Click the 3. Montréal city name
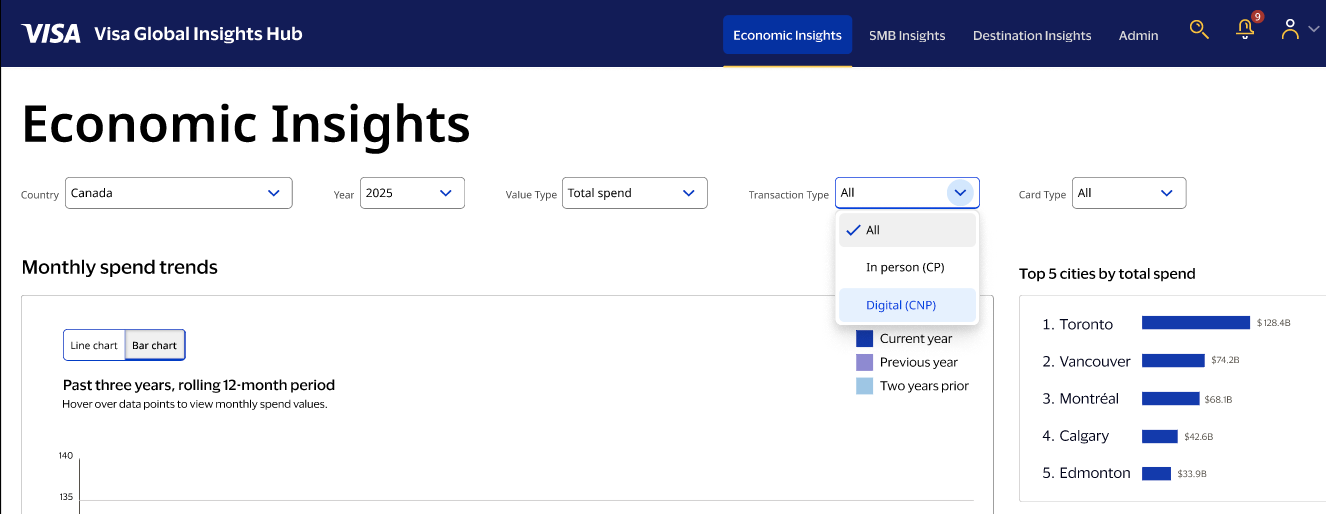The width and height of the screenshot is (1326, 514). (1080, 398)
